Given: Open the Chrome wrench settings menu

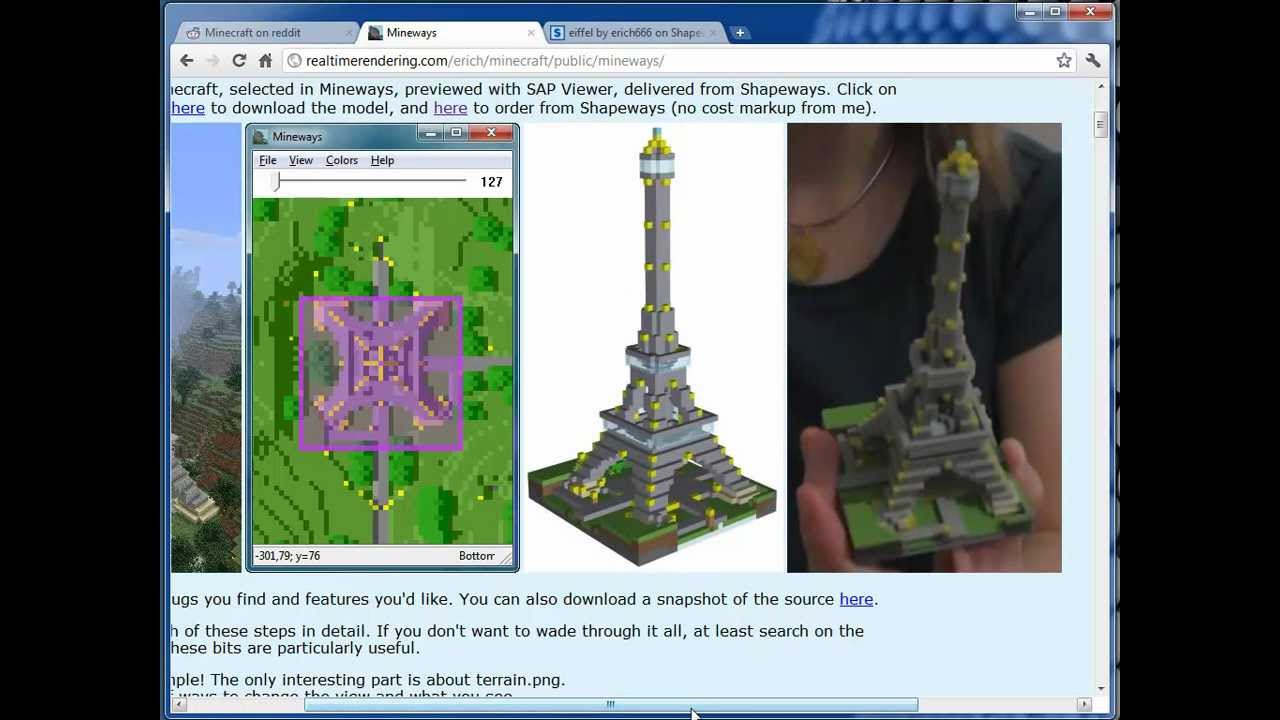Looking at the screenshot, I should [x=1093, y=61].
